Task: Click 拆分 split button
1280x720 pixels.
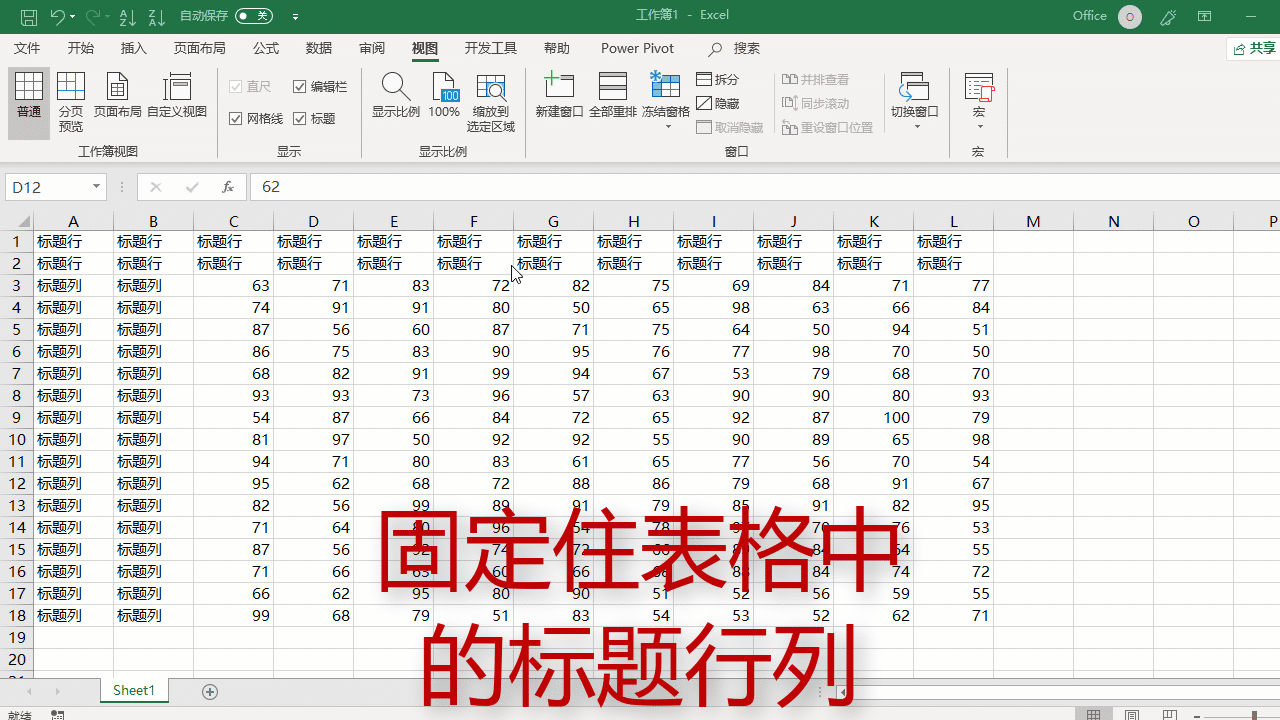Action: point(718,79)
